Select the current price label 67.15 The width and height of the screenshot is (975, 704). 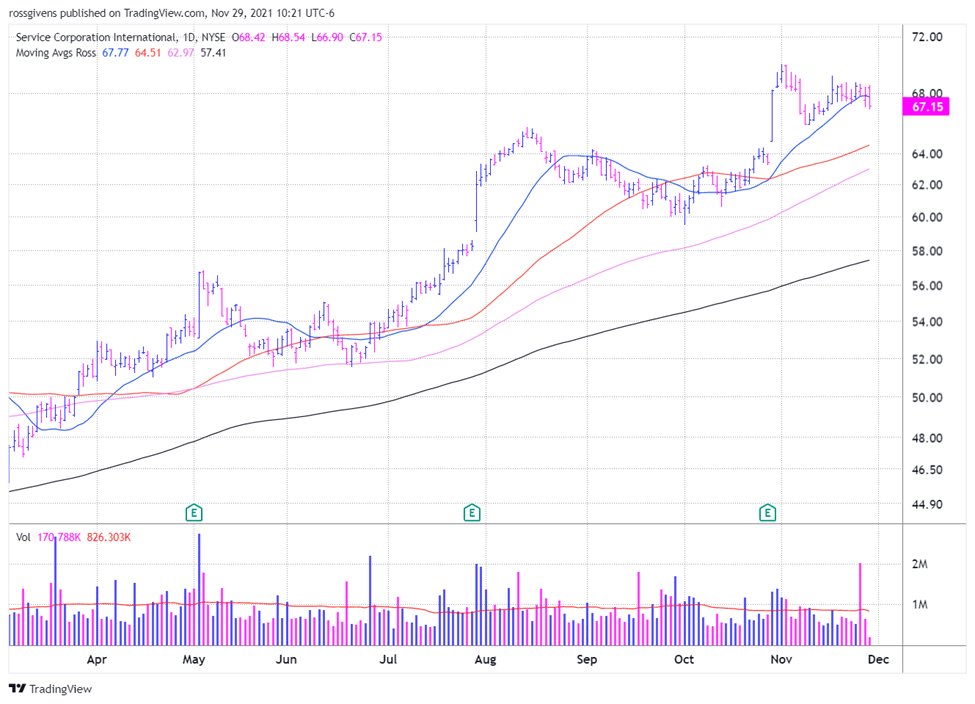(x=925, y=106)
